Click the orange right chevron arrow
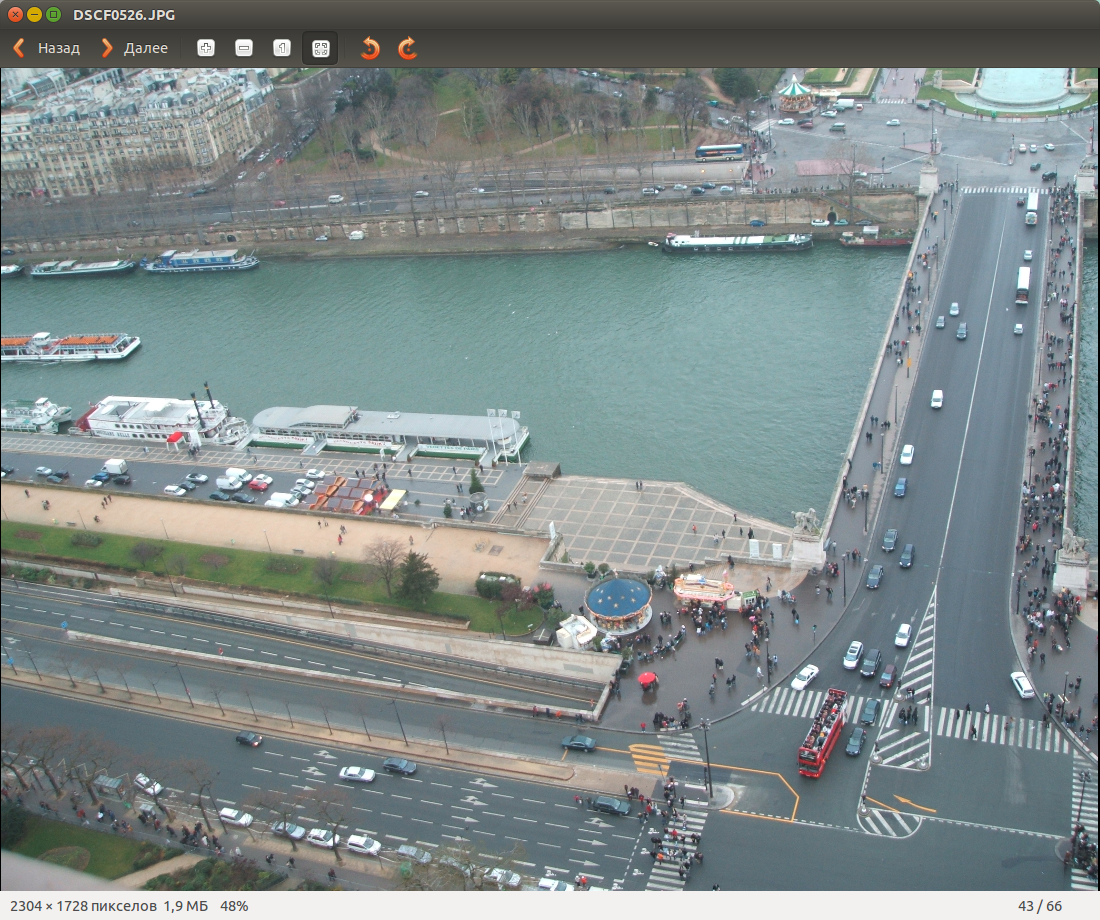 point(107,48)
